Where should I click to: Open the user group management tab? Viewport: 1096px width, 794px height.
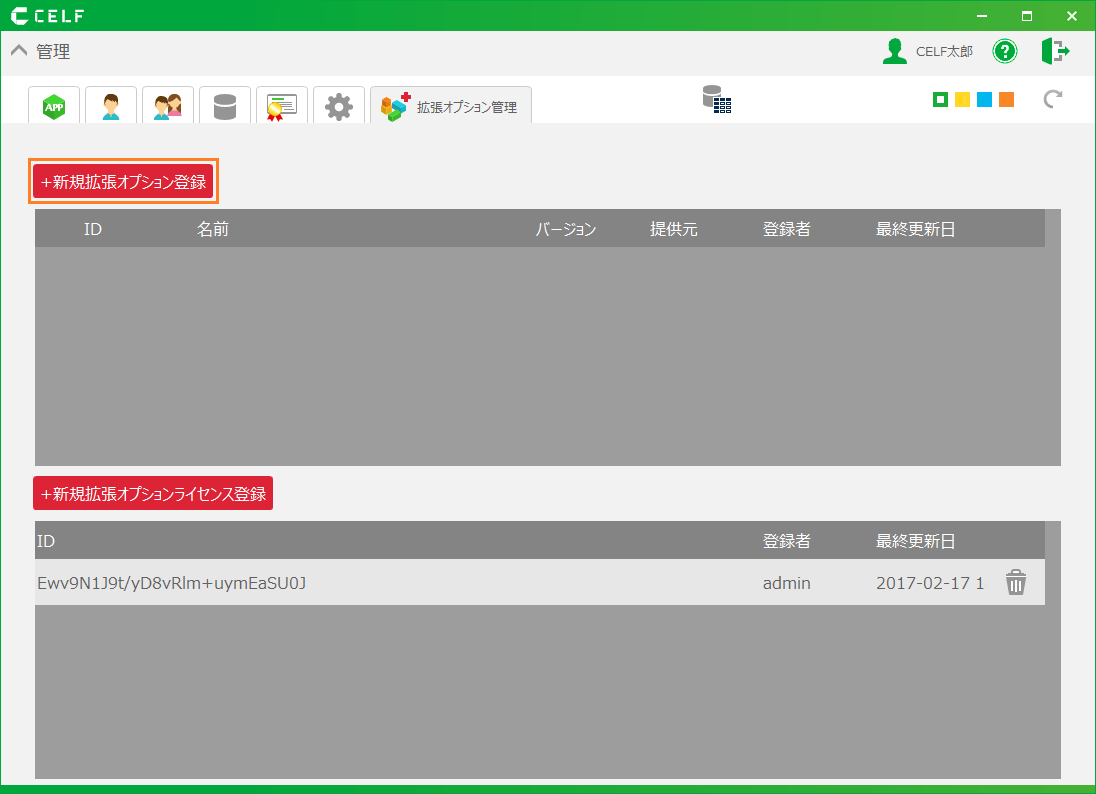click(168, 106)
